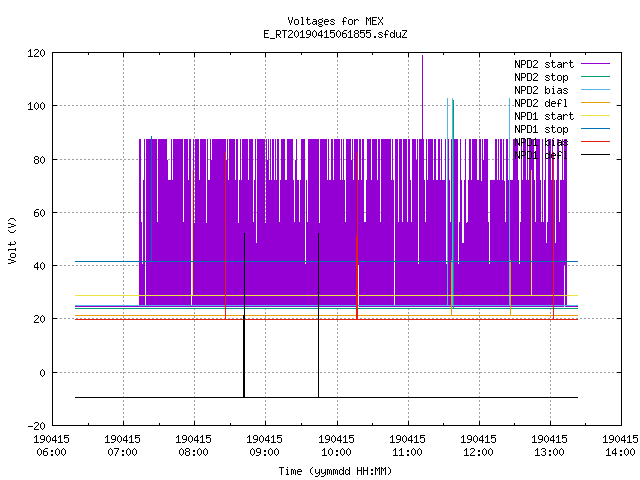Image resolution: width=640 pixels, height=480 pixels.
Task: Click the "NPD2 defl" legend label
Action: point(541,103)
